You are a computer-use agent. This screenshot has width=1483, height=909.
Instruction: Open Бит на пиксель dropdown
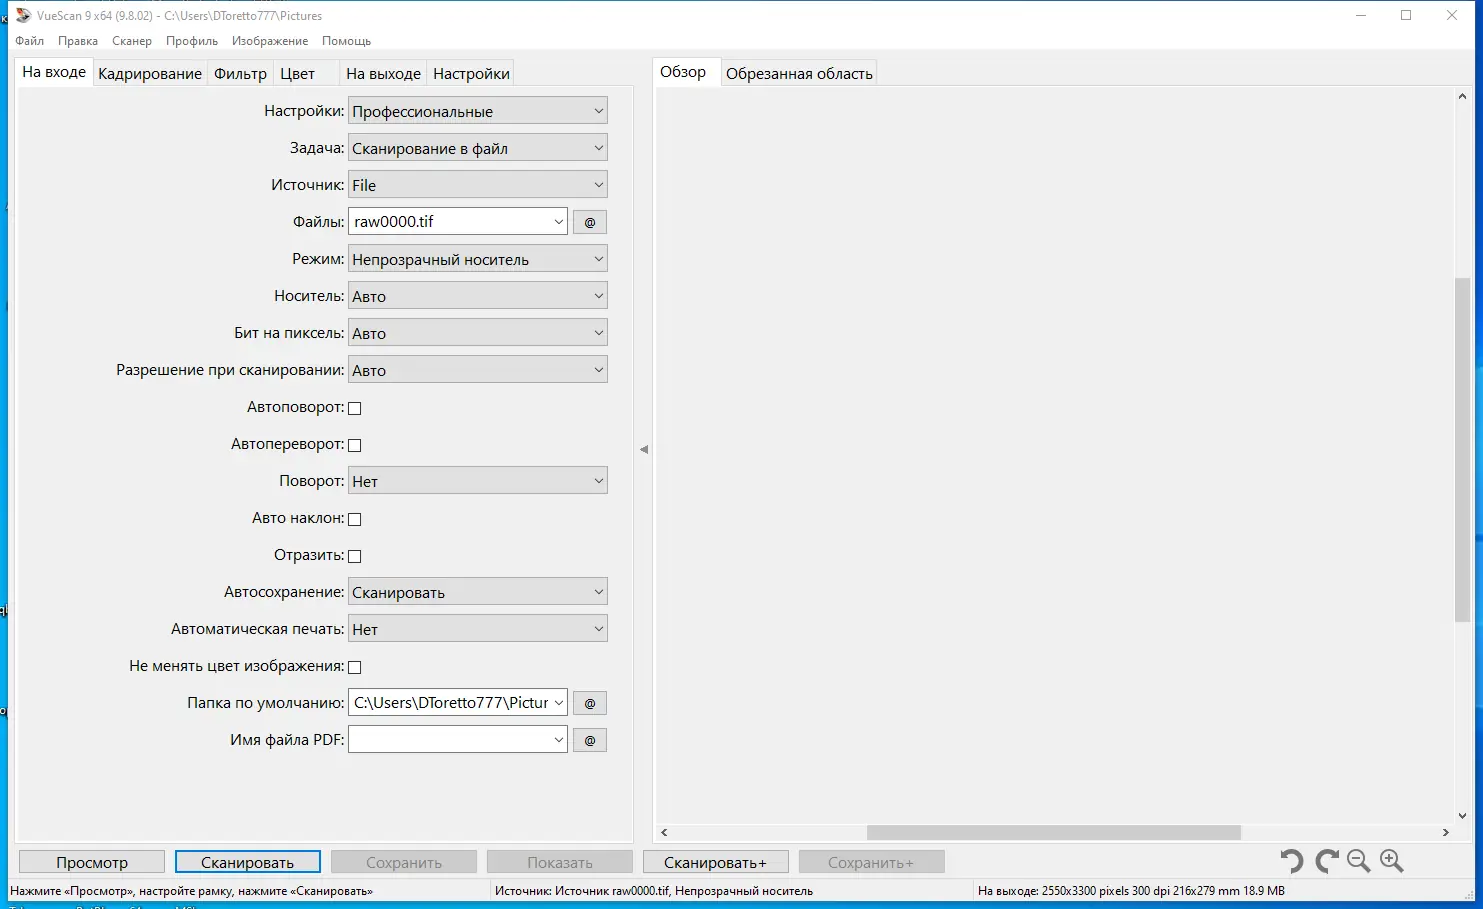[x=478, y=333]
